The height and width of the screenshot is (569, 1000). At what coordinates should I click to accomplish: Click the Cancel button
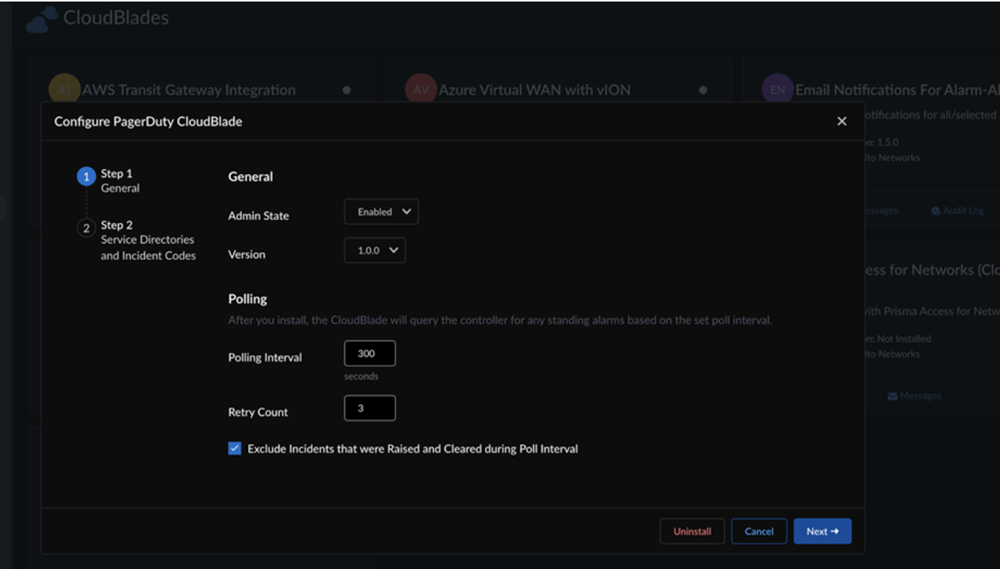click(x=759, y=531)
